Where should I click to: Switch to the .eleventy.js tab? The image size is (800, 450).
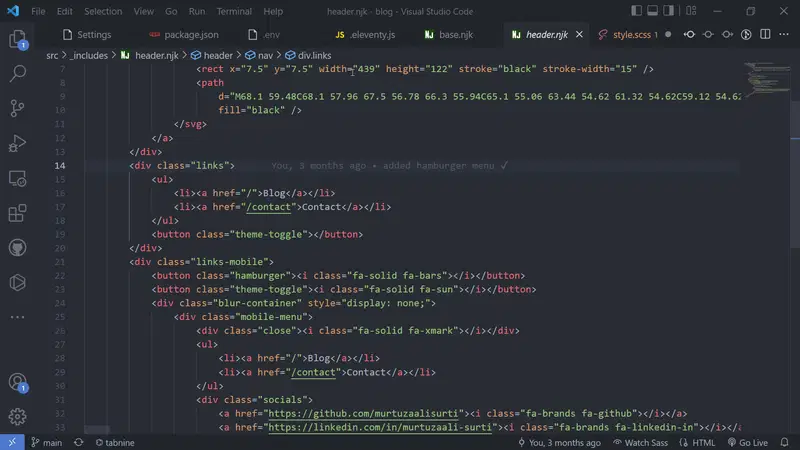click(365, 35)
